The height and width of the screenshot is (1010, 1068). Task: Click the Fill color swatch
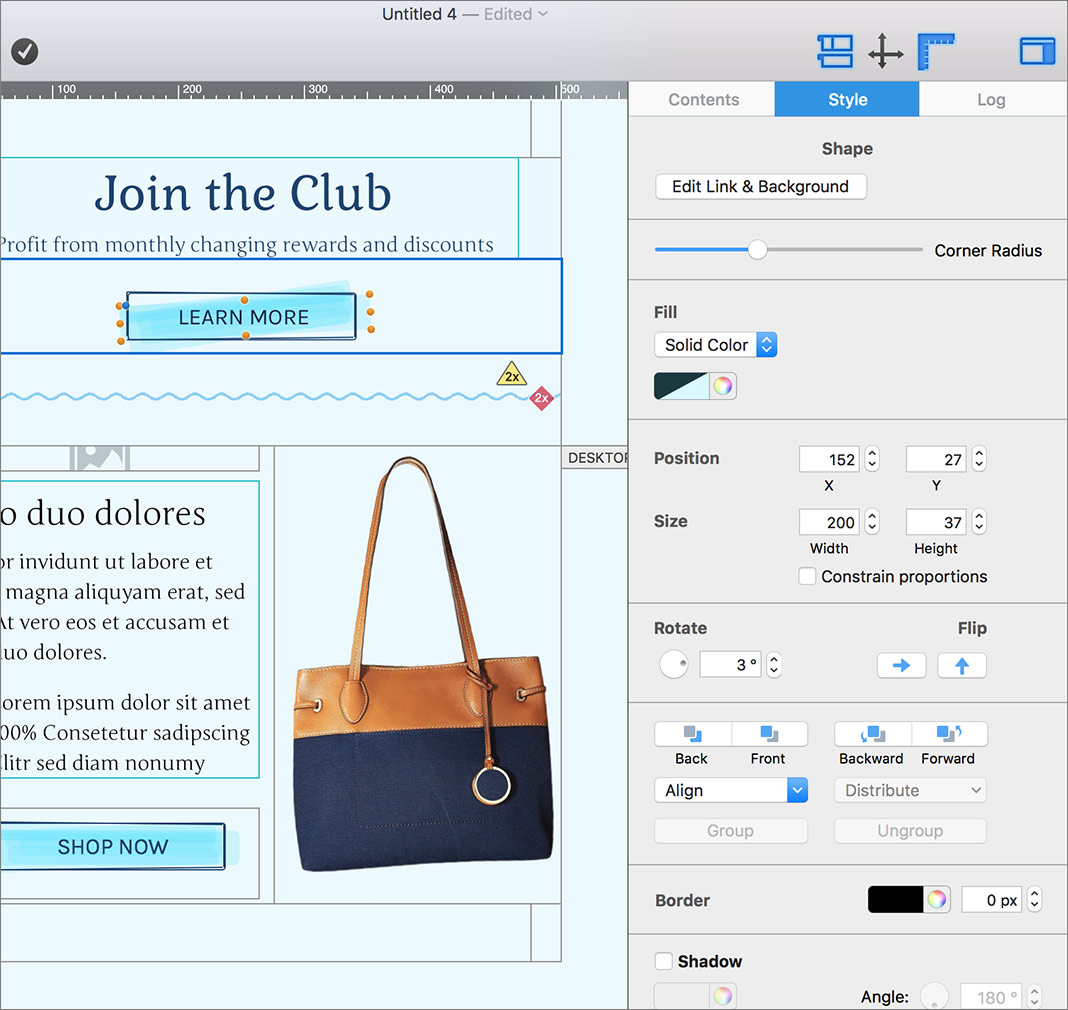pos(681,386)
